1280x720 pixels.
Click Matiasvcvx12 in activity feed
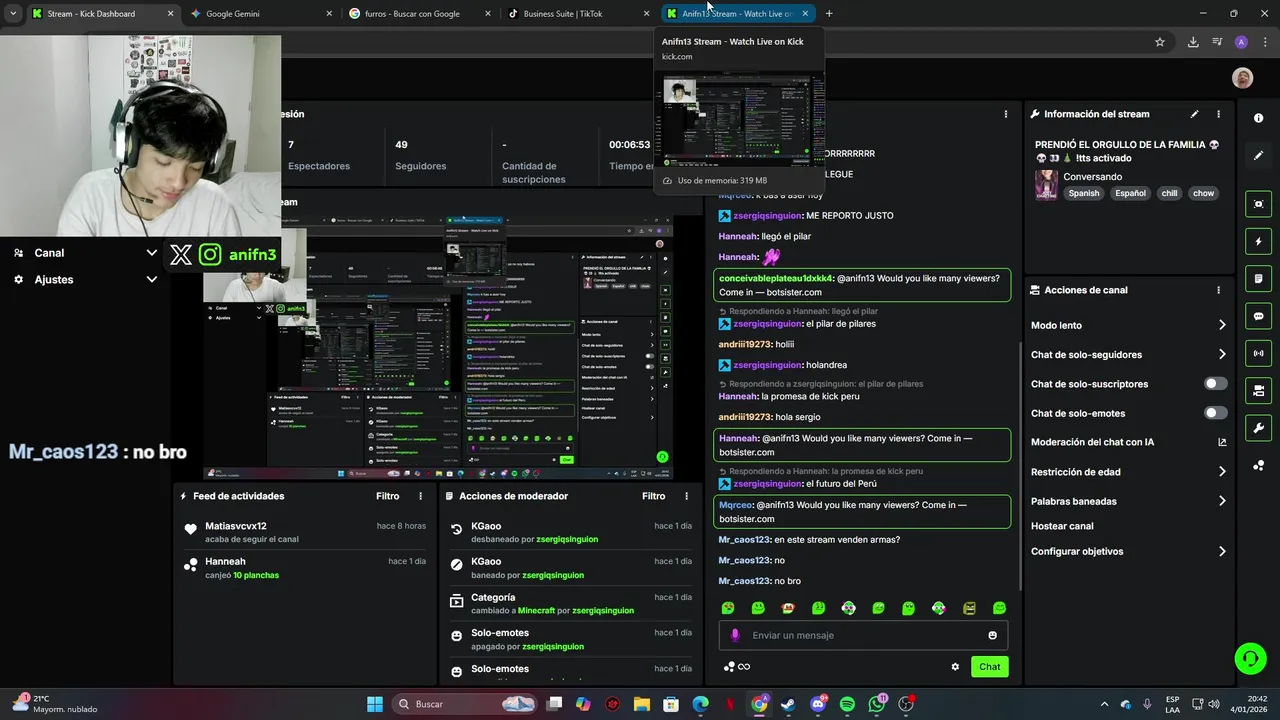236,526
